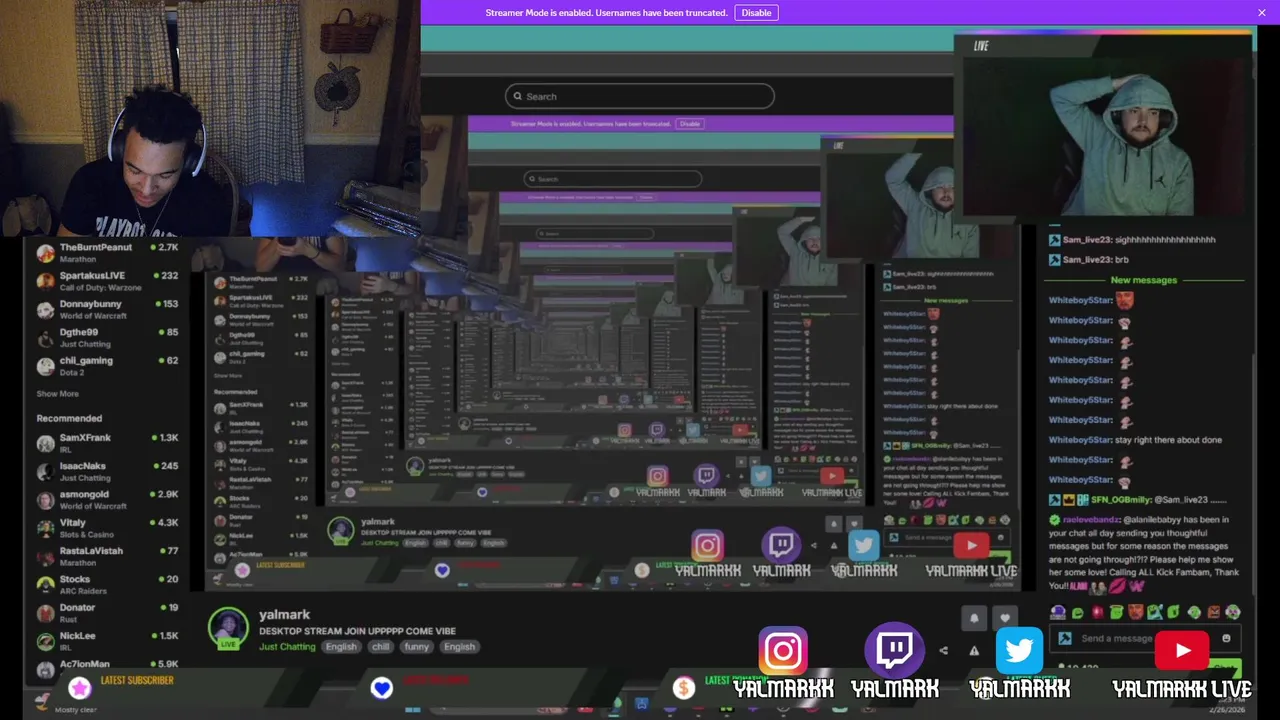Screen dimensions: 1280x720
Task: Open the yalmark streamer name link
Action: click(x=284, y=615)
